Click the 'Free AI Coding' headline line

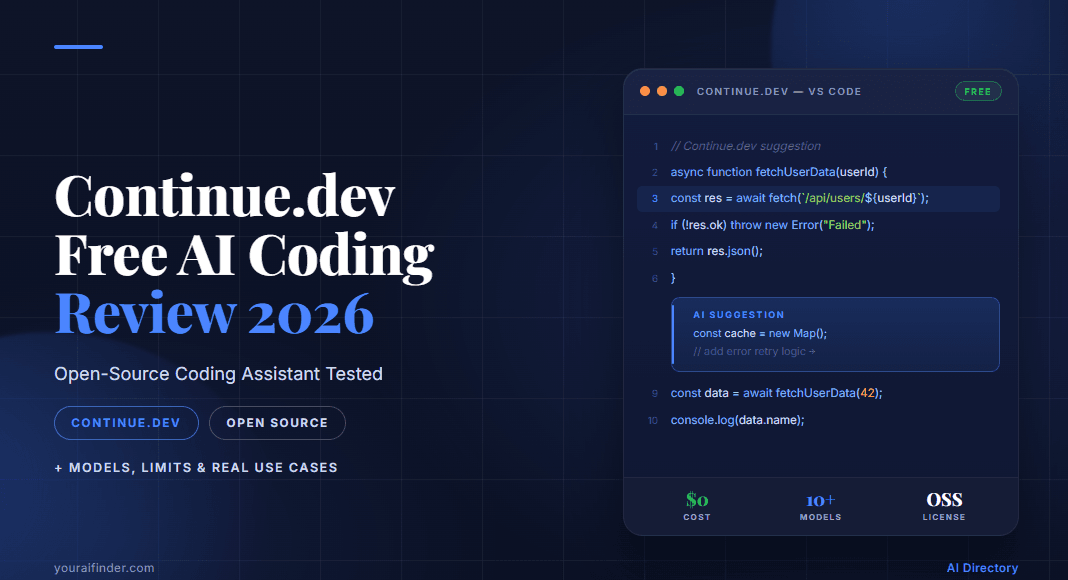click(244, 256)
